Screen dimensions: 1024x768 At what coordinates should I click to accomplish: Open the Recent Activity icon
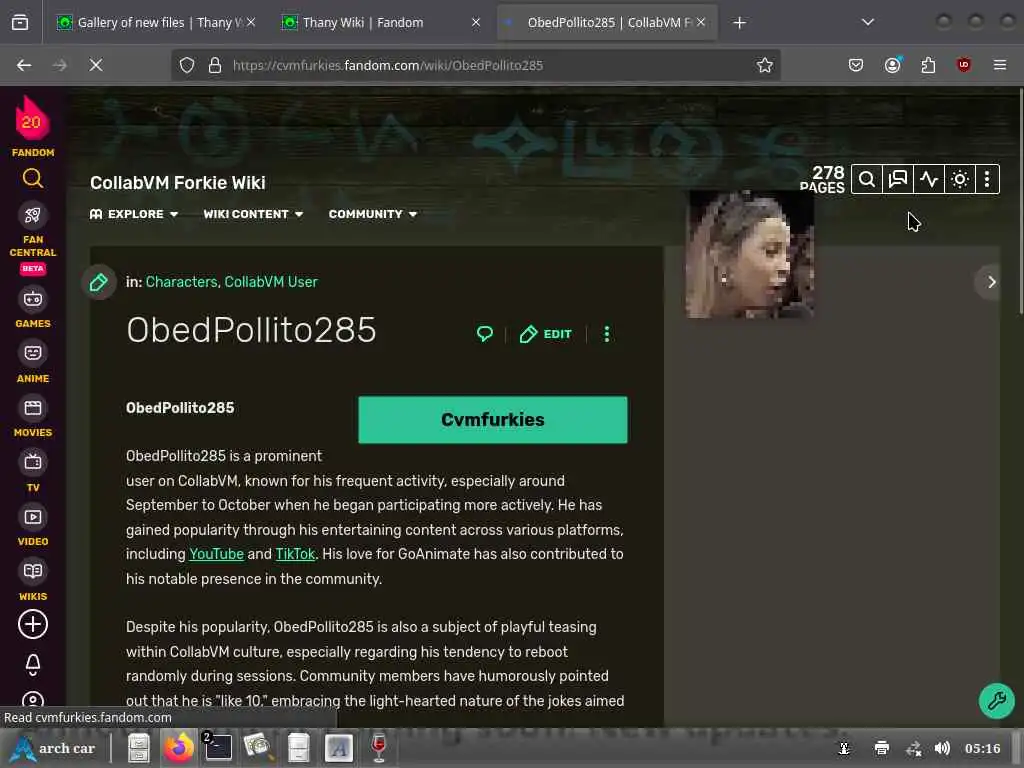pyautogui.click(x=929, y=179)
